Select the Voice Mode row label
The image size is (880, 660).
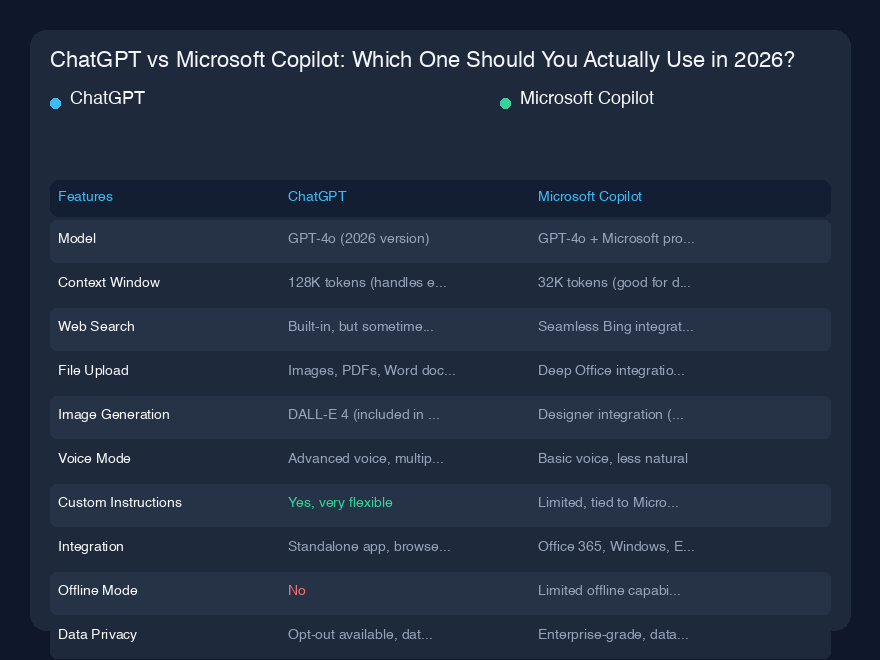tap(94, 459)
